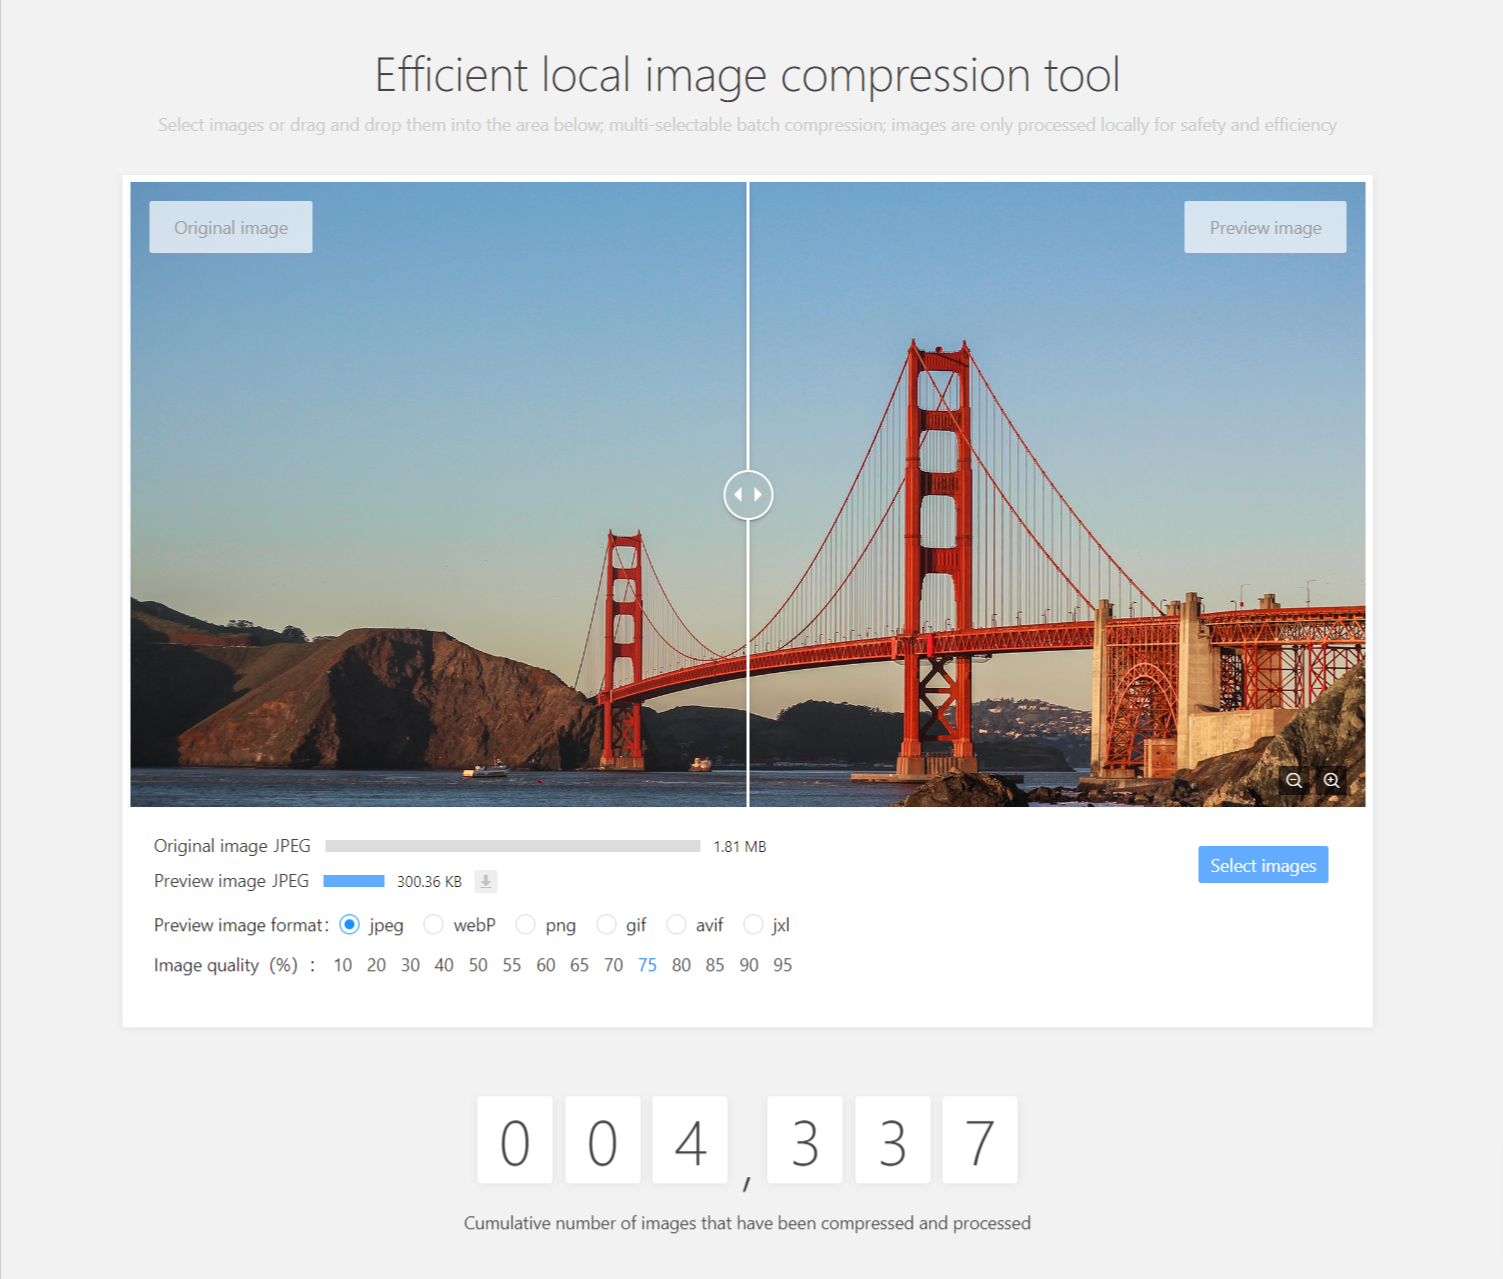This screenshot has width=1503, height=1279.
Task: Set image quality to 80
Action: 681,965
